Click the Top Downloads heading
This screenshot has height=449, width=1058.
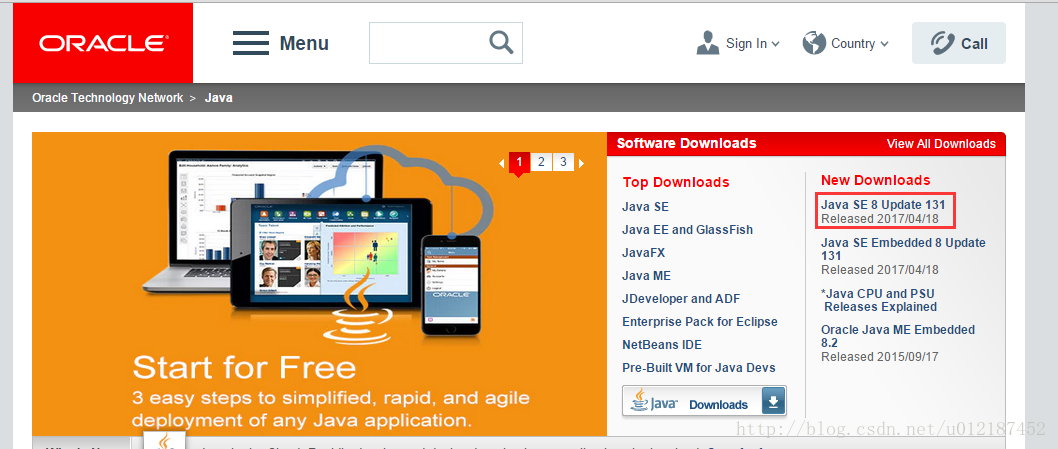(676, 182)
